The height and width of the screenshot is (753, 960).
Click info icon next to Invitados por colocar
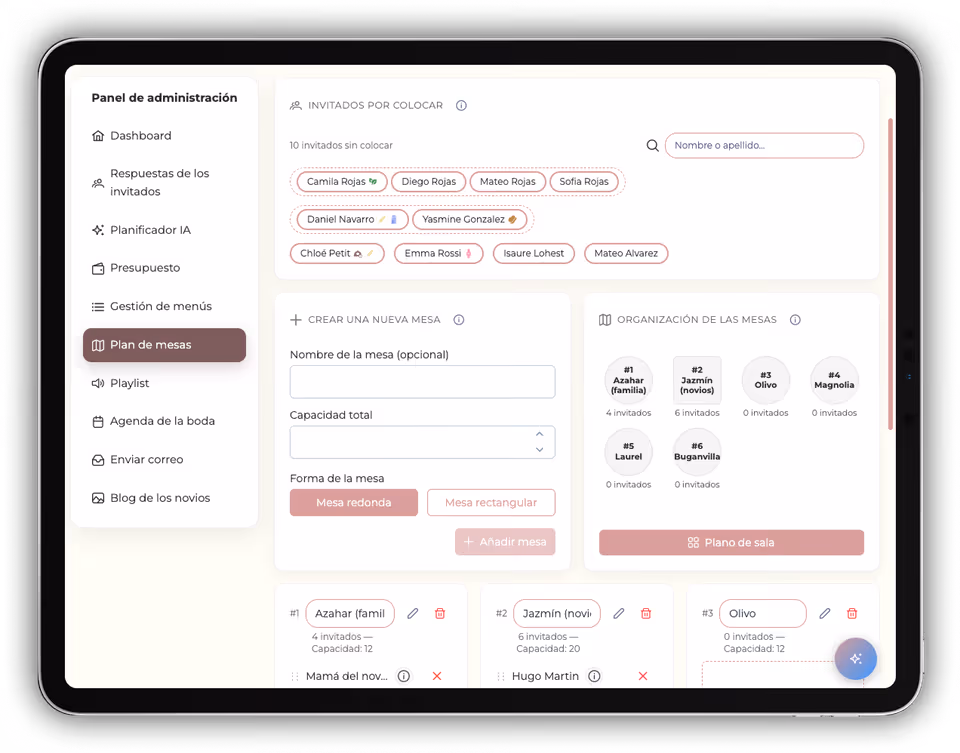[461, 105]
